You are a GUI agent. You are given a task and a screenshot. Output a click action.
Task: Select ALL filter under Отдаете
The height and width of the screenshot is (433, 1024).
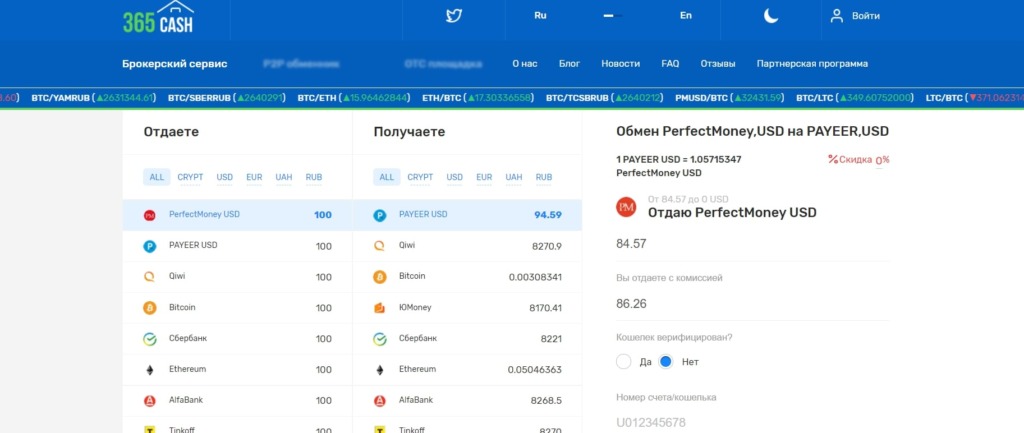click(157, 177)
